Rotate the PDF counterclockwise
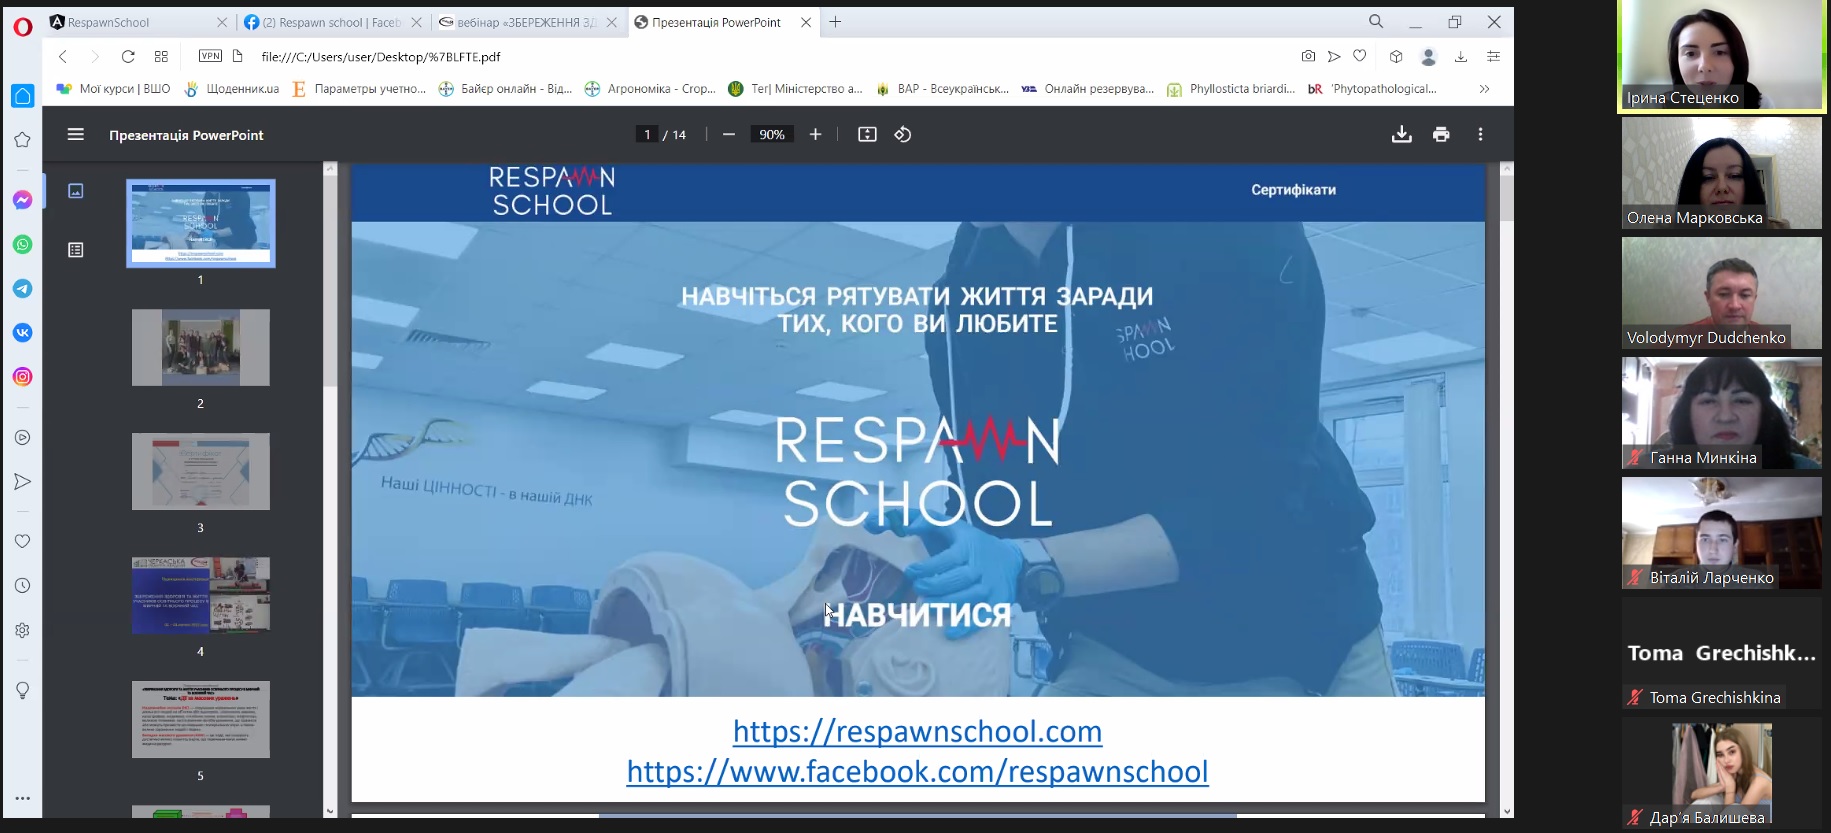This screenshot has width=1831, height=833. coord(903,134)
